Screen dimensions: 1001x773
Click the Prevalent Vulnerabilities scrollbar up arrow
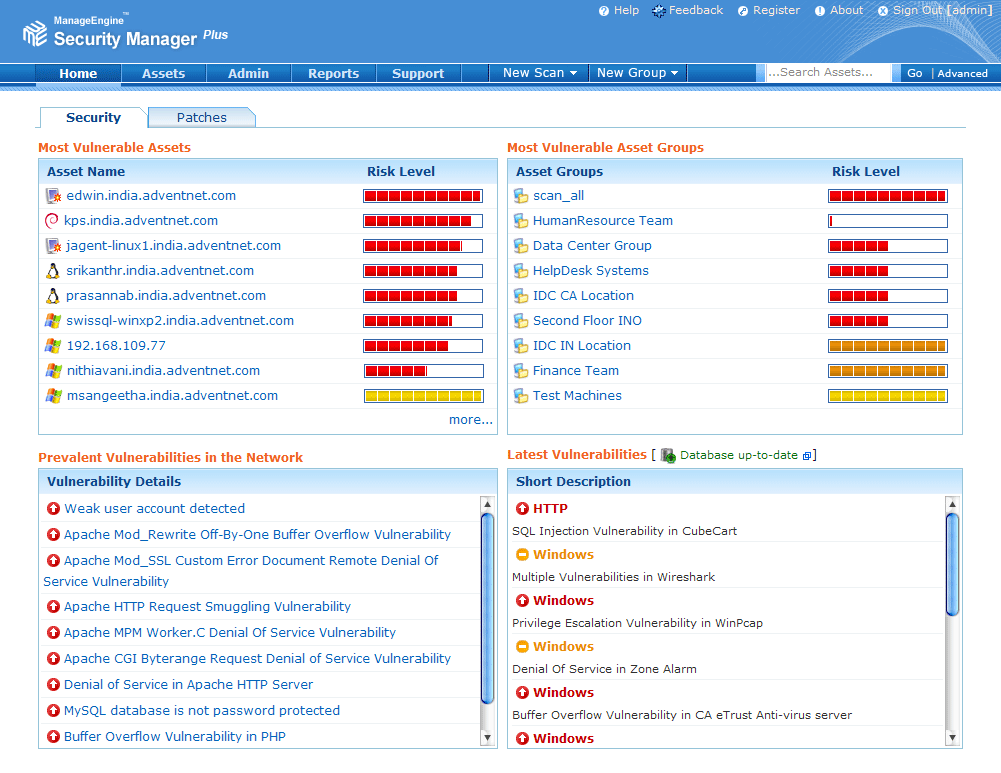pos(487,504)
